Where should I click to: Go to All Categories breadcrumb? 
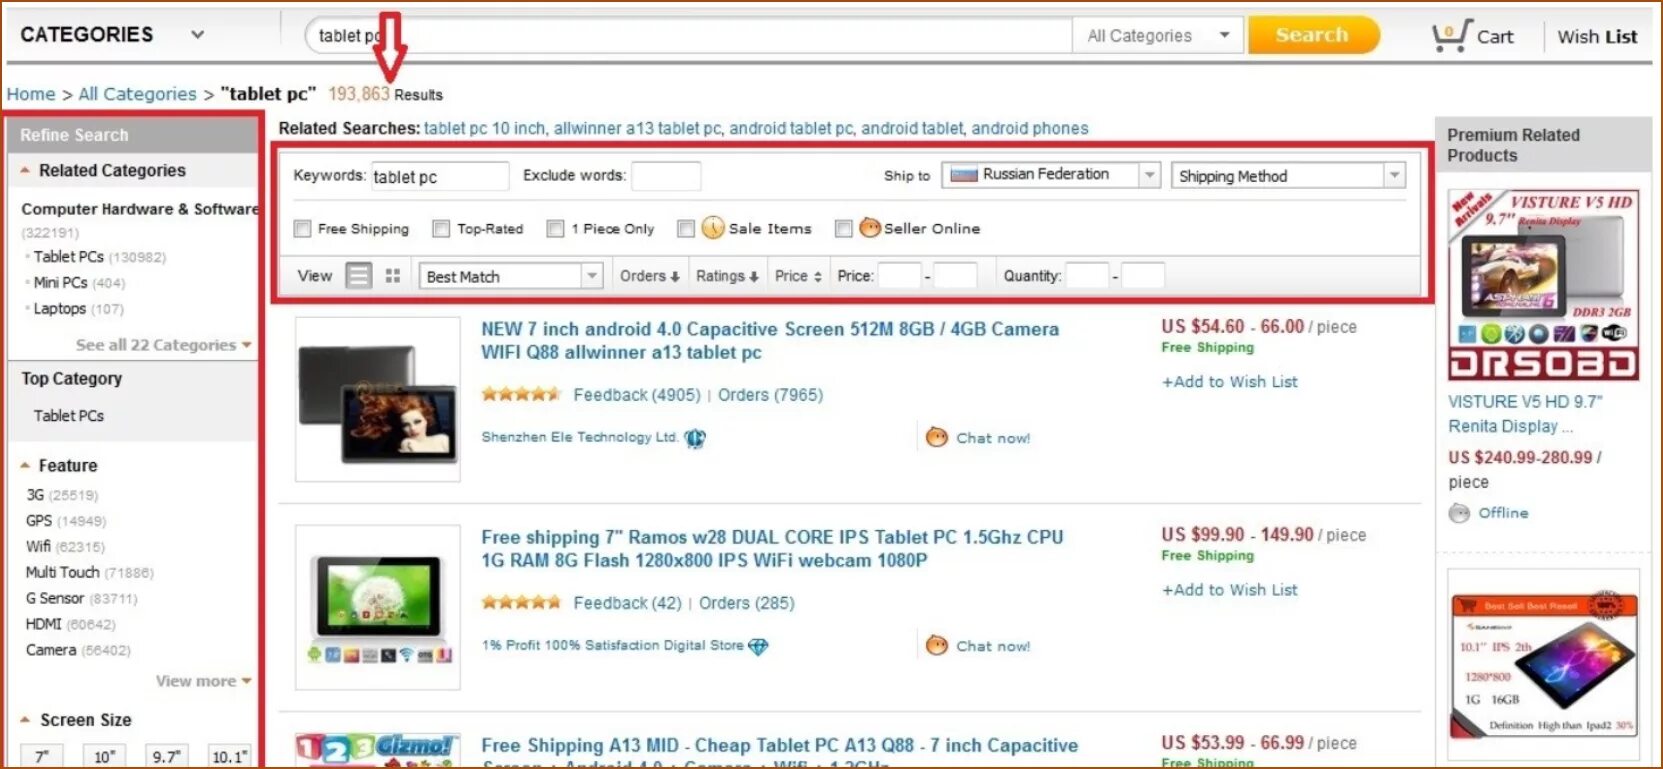pos(137,94)
